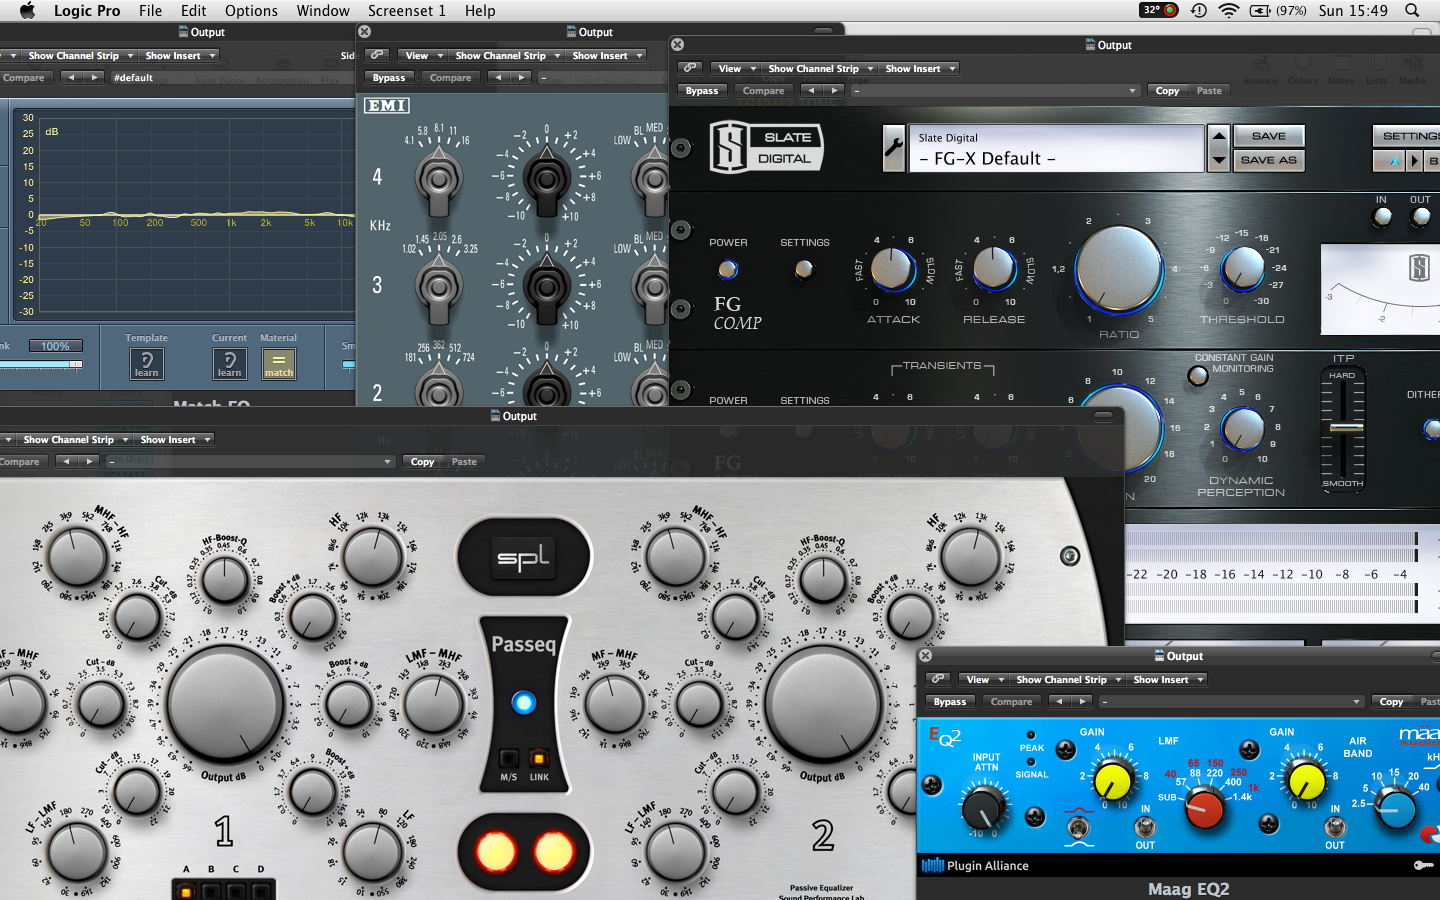Click the Dynamic Perception knob

pos(1243,430)
